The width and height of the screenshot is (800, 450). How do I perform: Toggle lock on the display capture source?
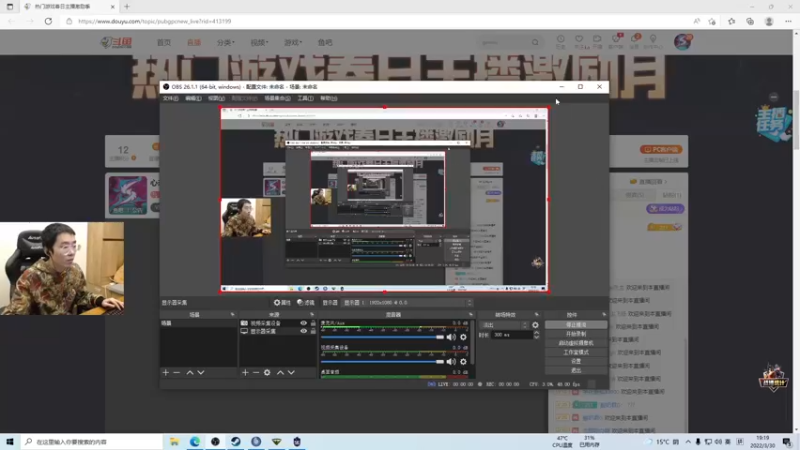click(x=313, y=331)
